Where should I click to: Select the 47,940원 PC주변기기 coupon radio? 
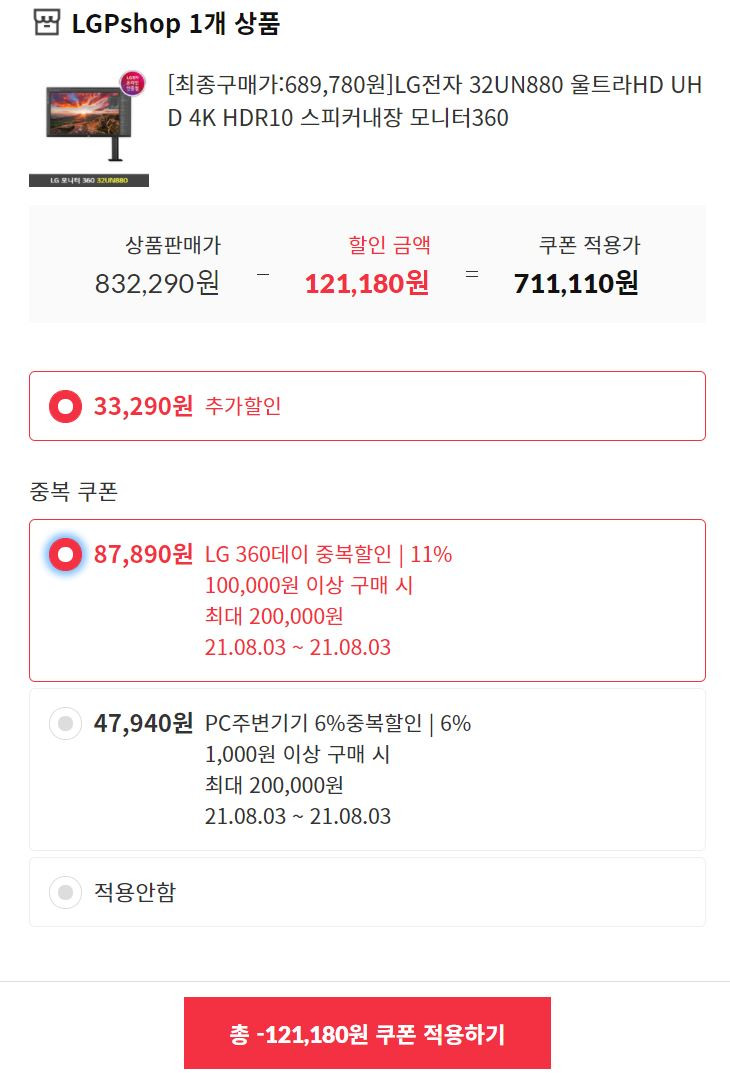point(66,723)
